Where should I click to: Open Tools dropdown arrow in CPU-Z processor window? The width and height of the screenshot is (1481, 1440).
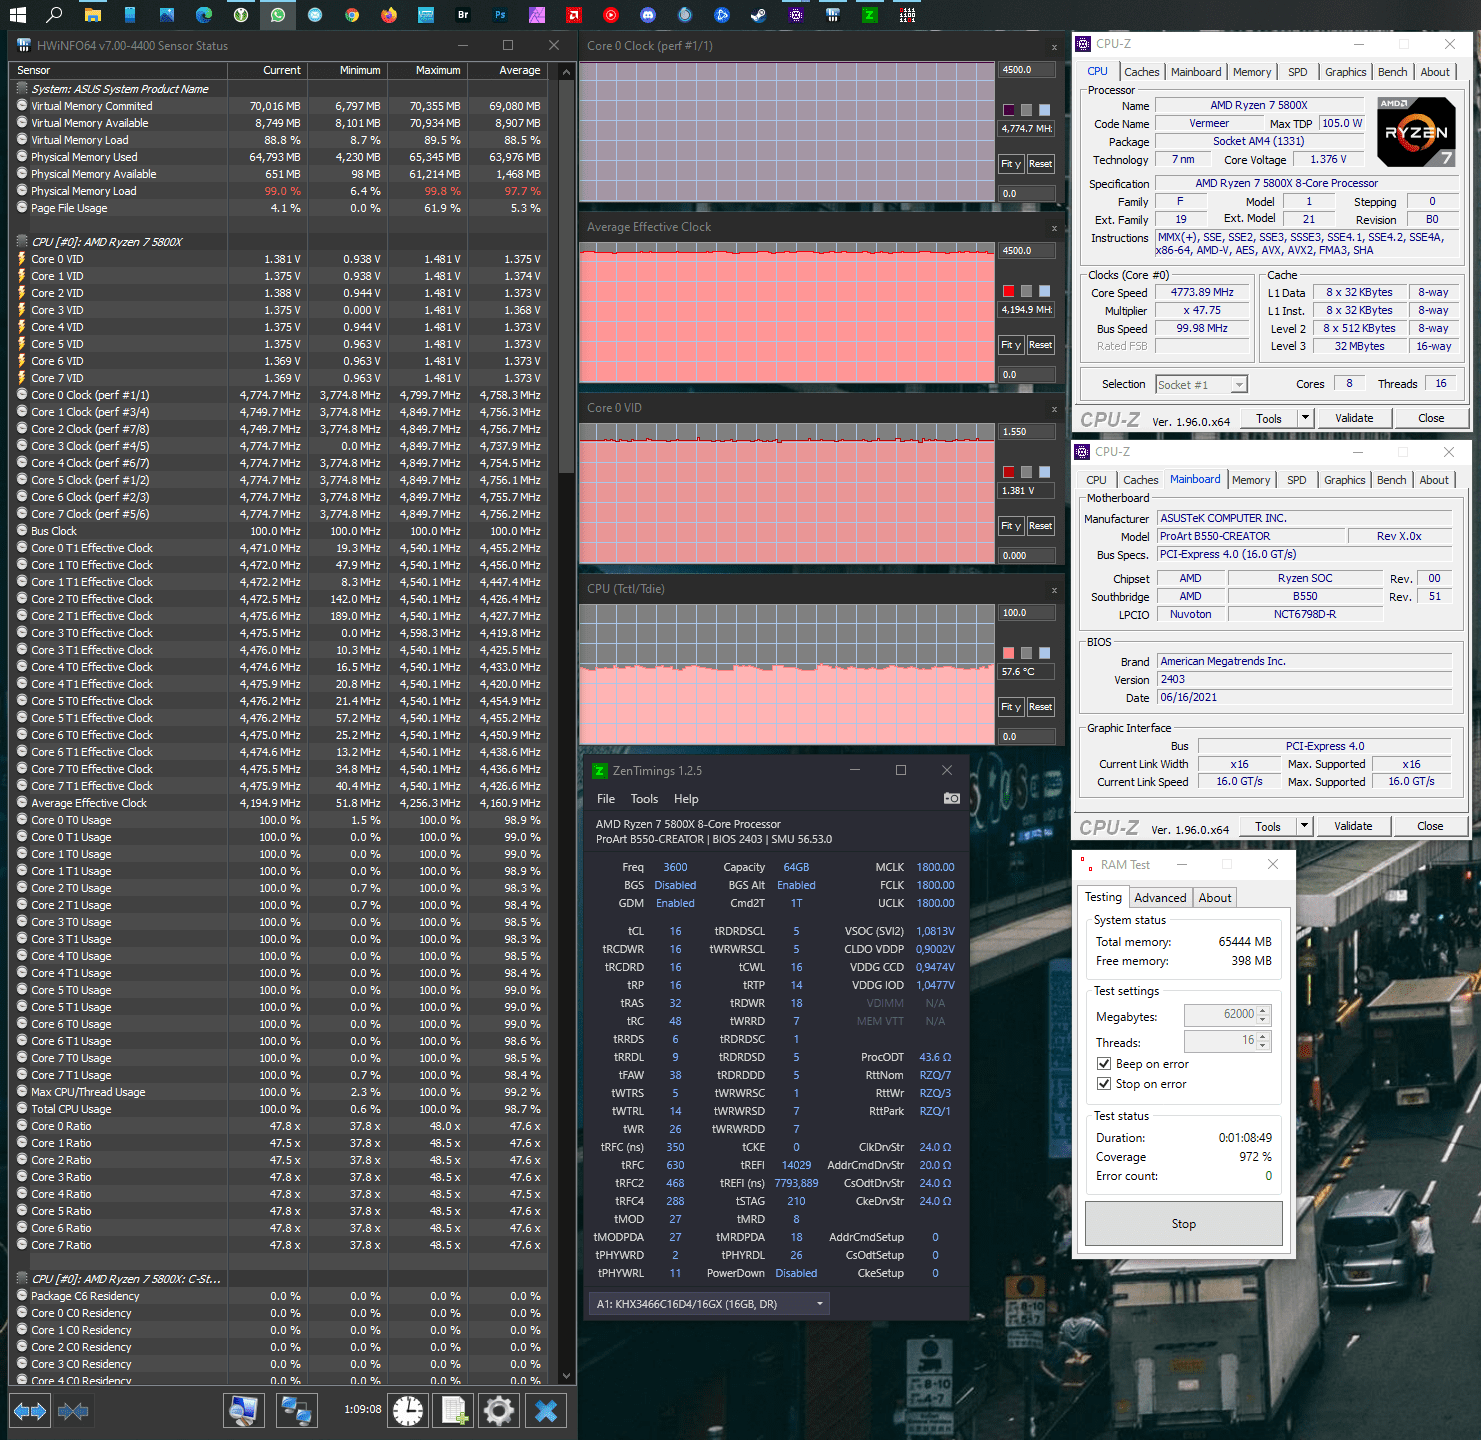1305,418
